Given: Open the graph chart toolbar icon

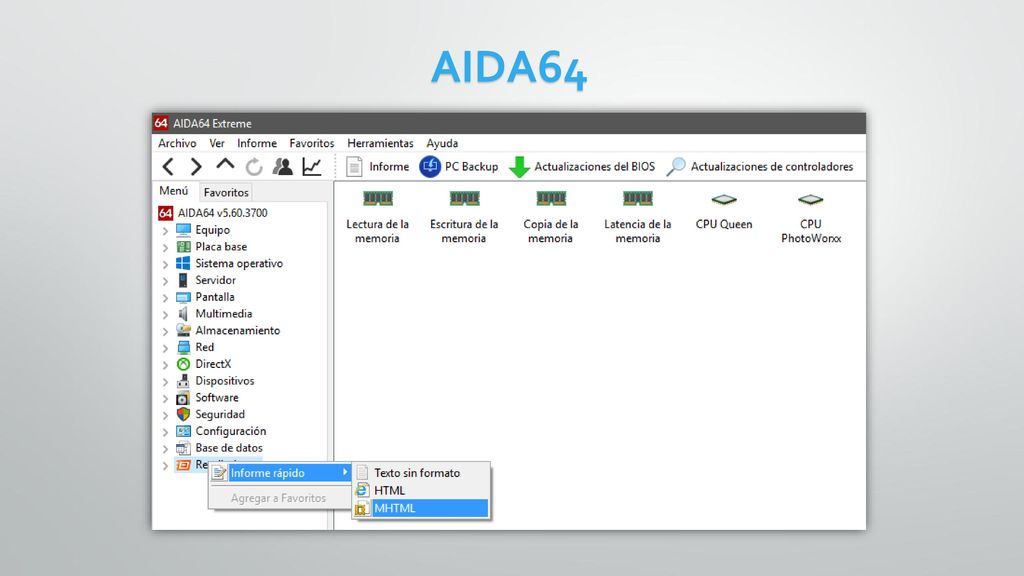Looking at the screenshot, I should click(x=312, y=167).
